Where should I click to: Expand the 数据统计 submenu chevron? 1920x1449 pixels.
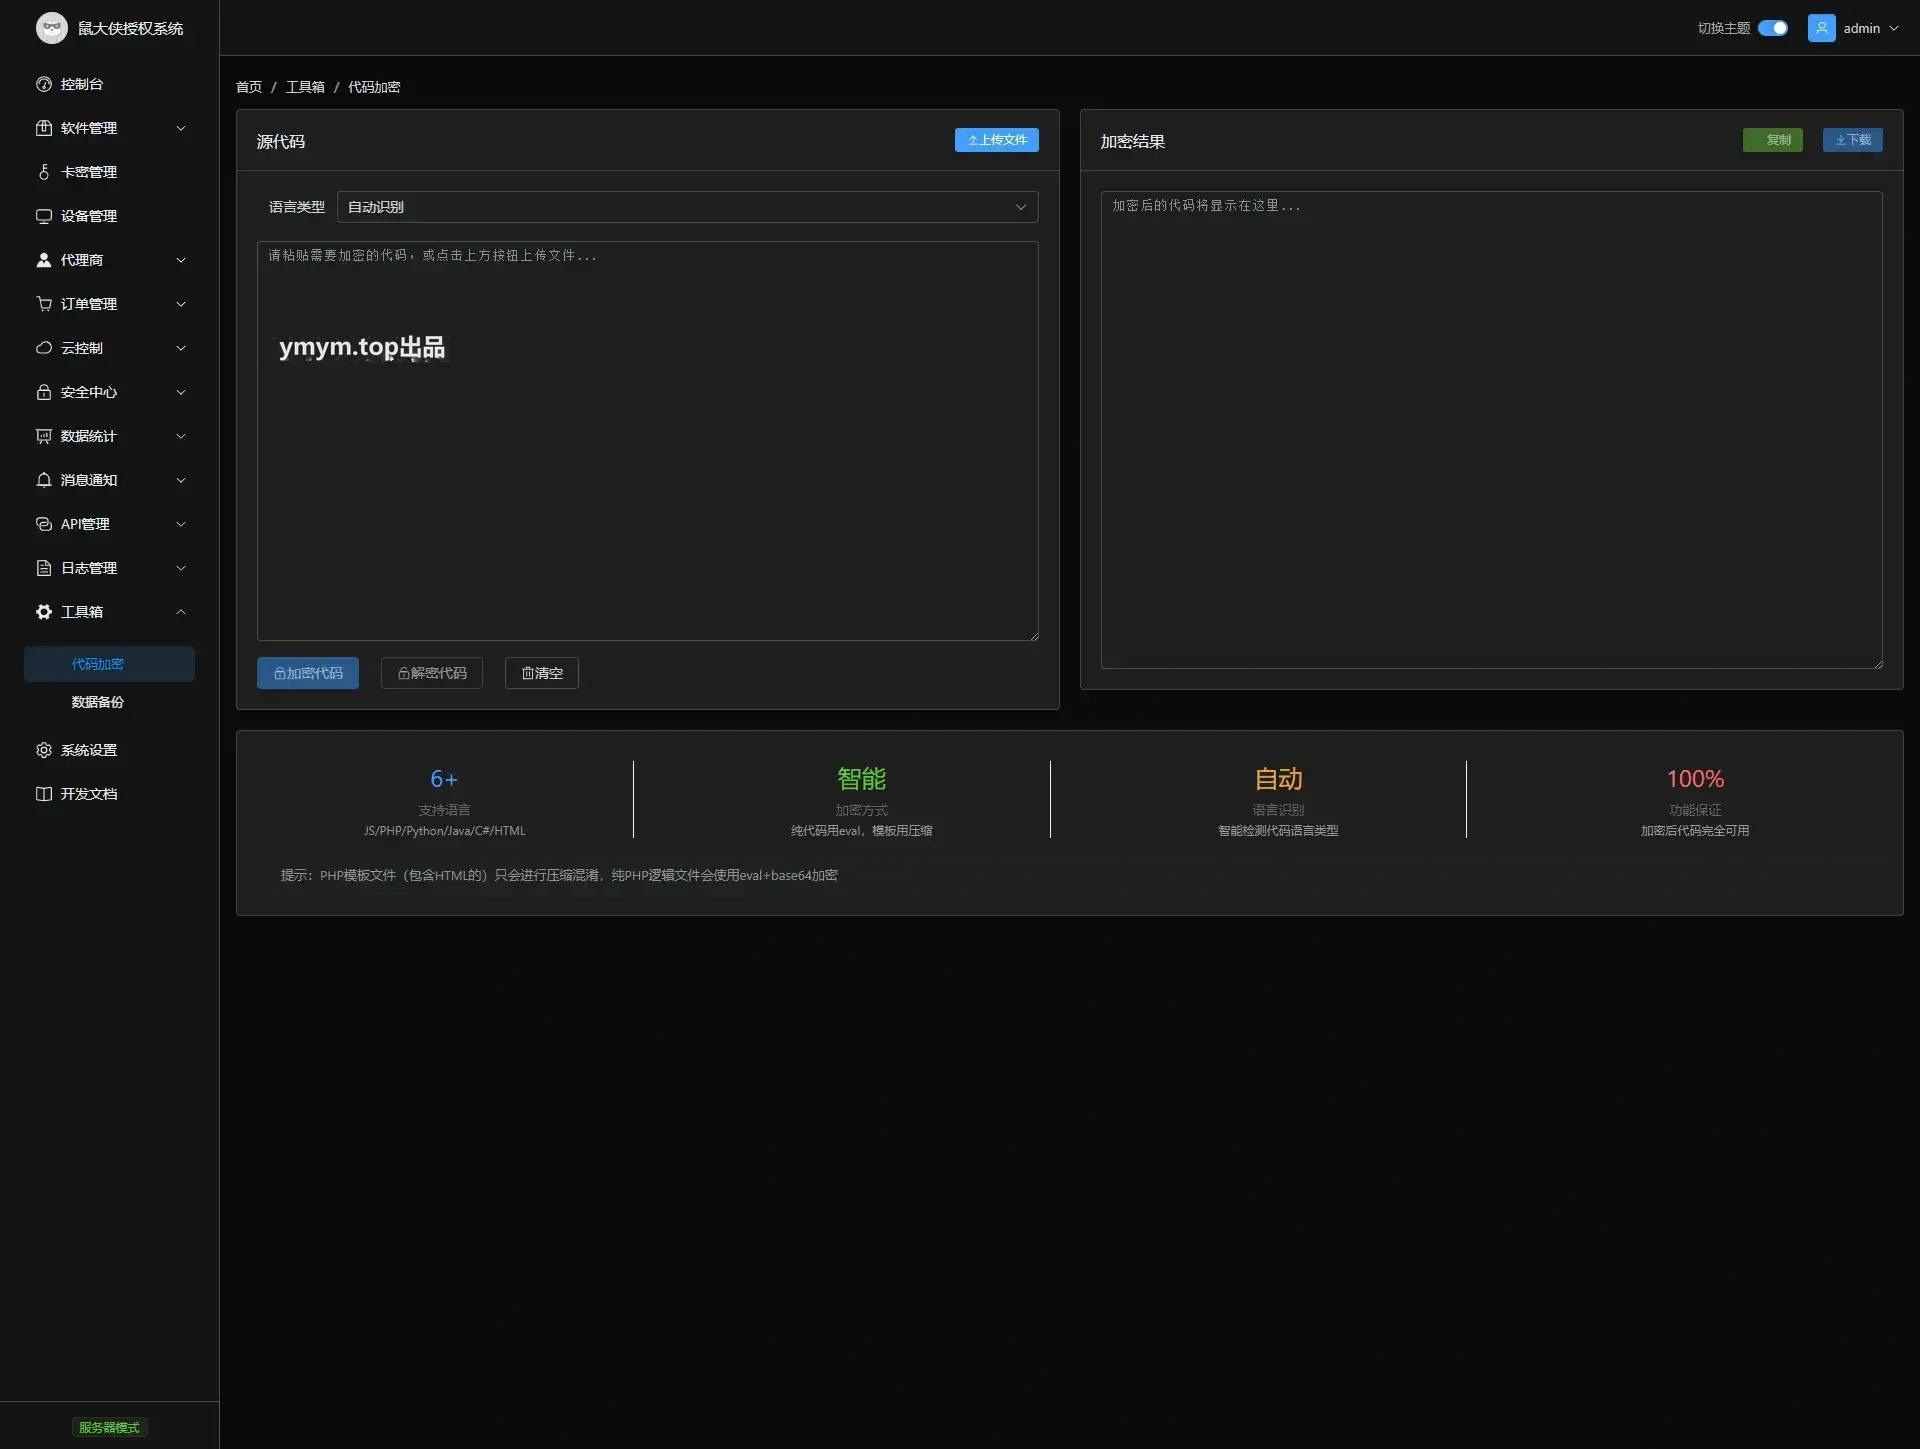point(181,436)
